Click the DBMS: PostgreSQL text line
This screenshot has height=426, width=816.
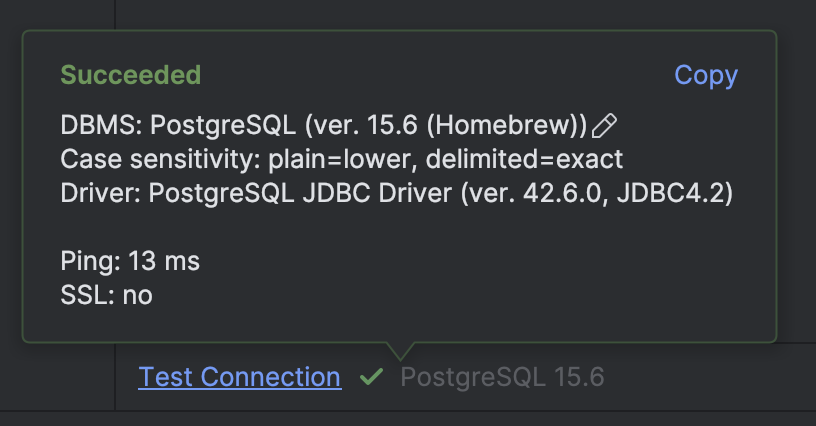[x=324, y=125]
